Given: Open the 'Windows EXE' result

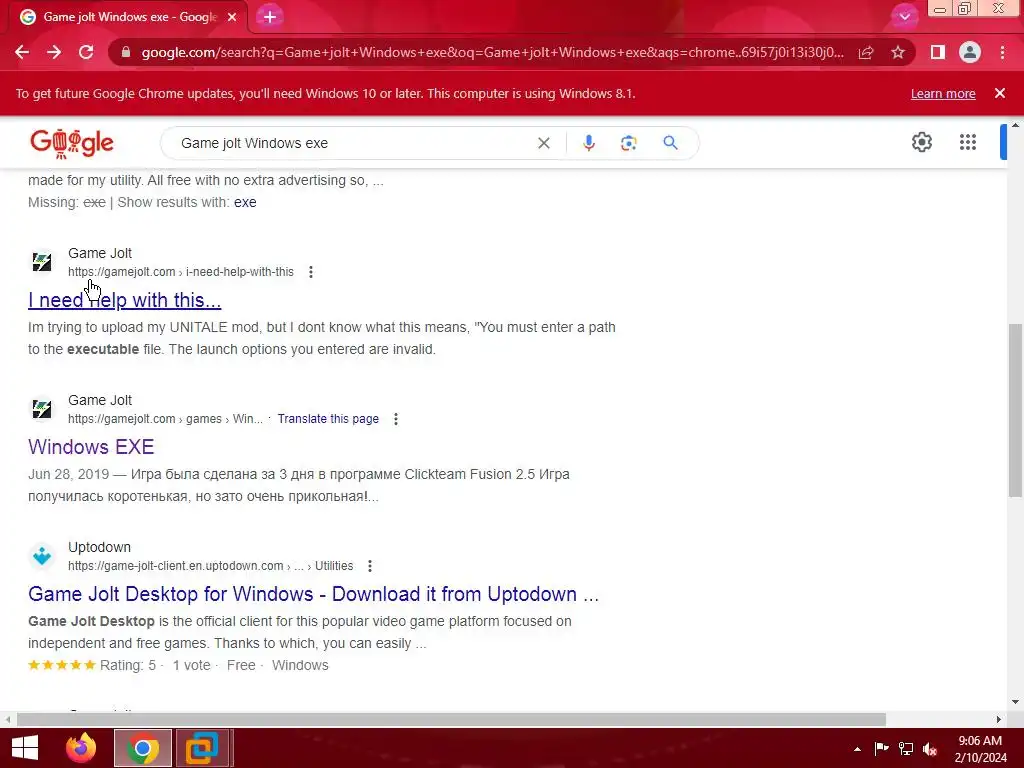Looking at the screenshot, I should (x=91, y=447).
